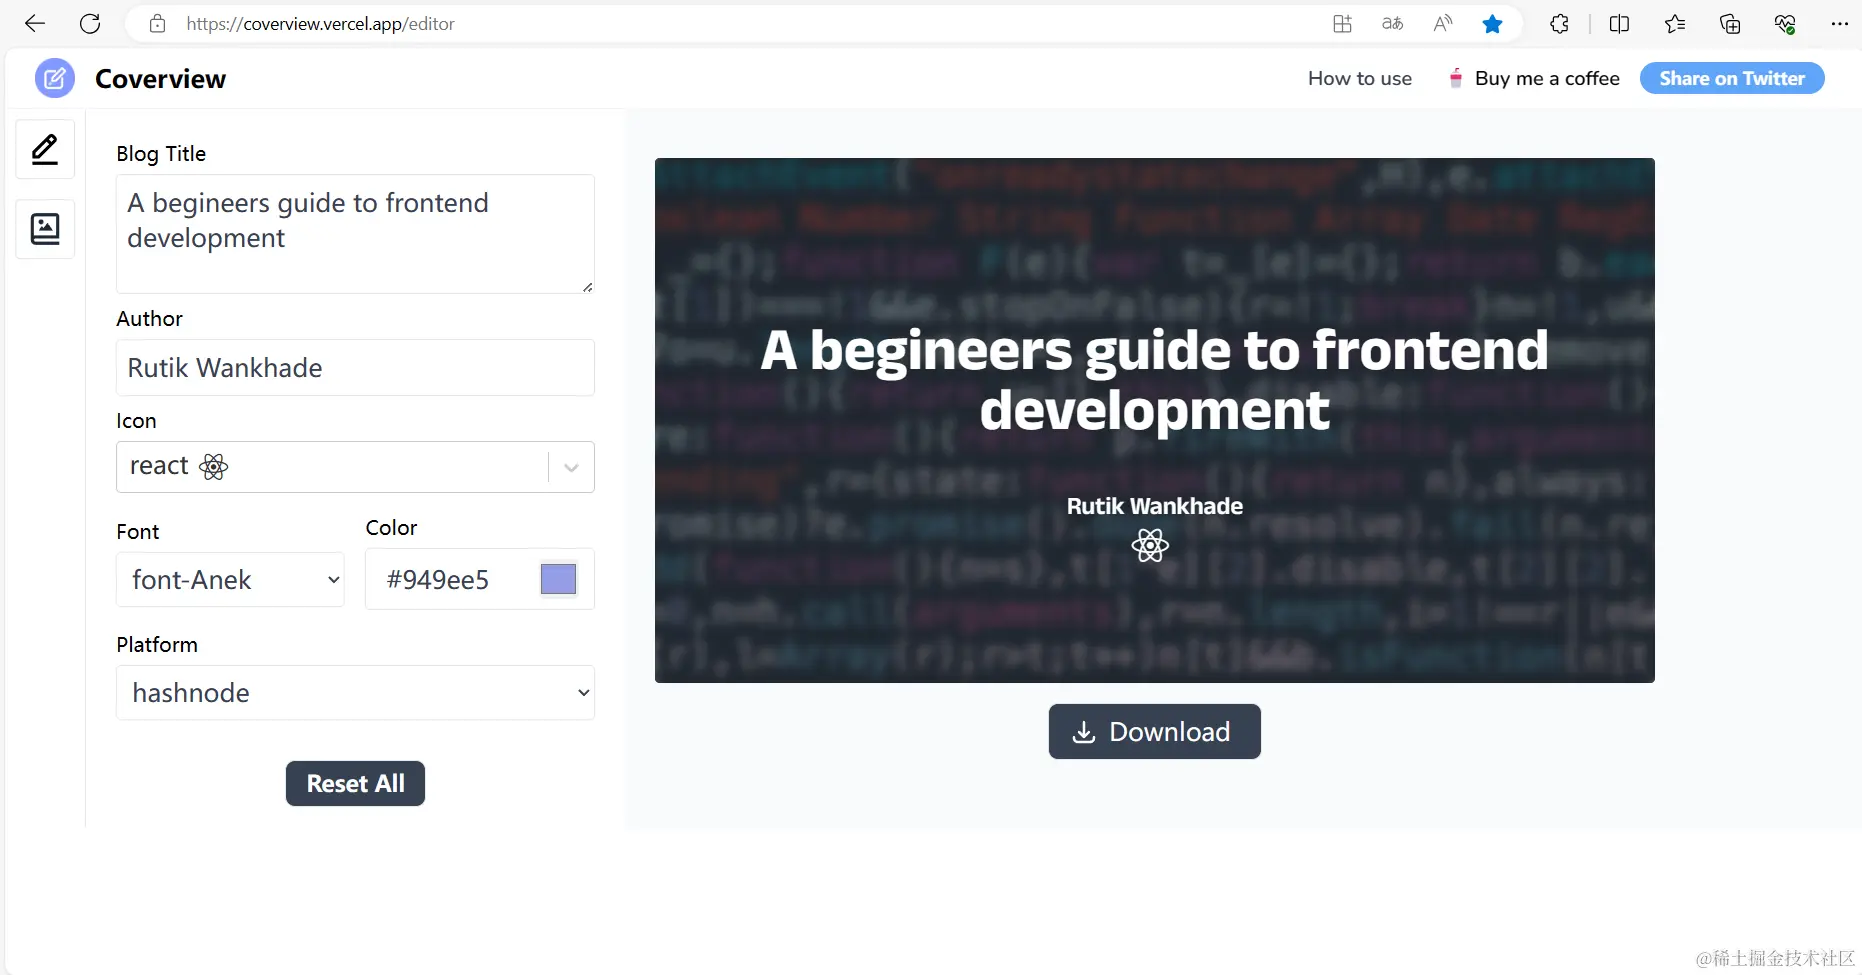
Task: Click the Coverview title text
Action: click(x=160, y=79)
